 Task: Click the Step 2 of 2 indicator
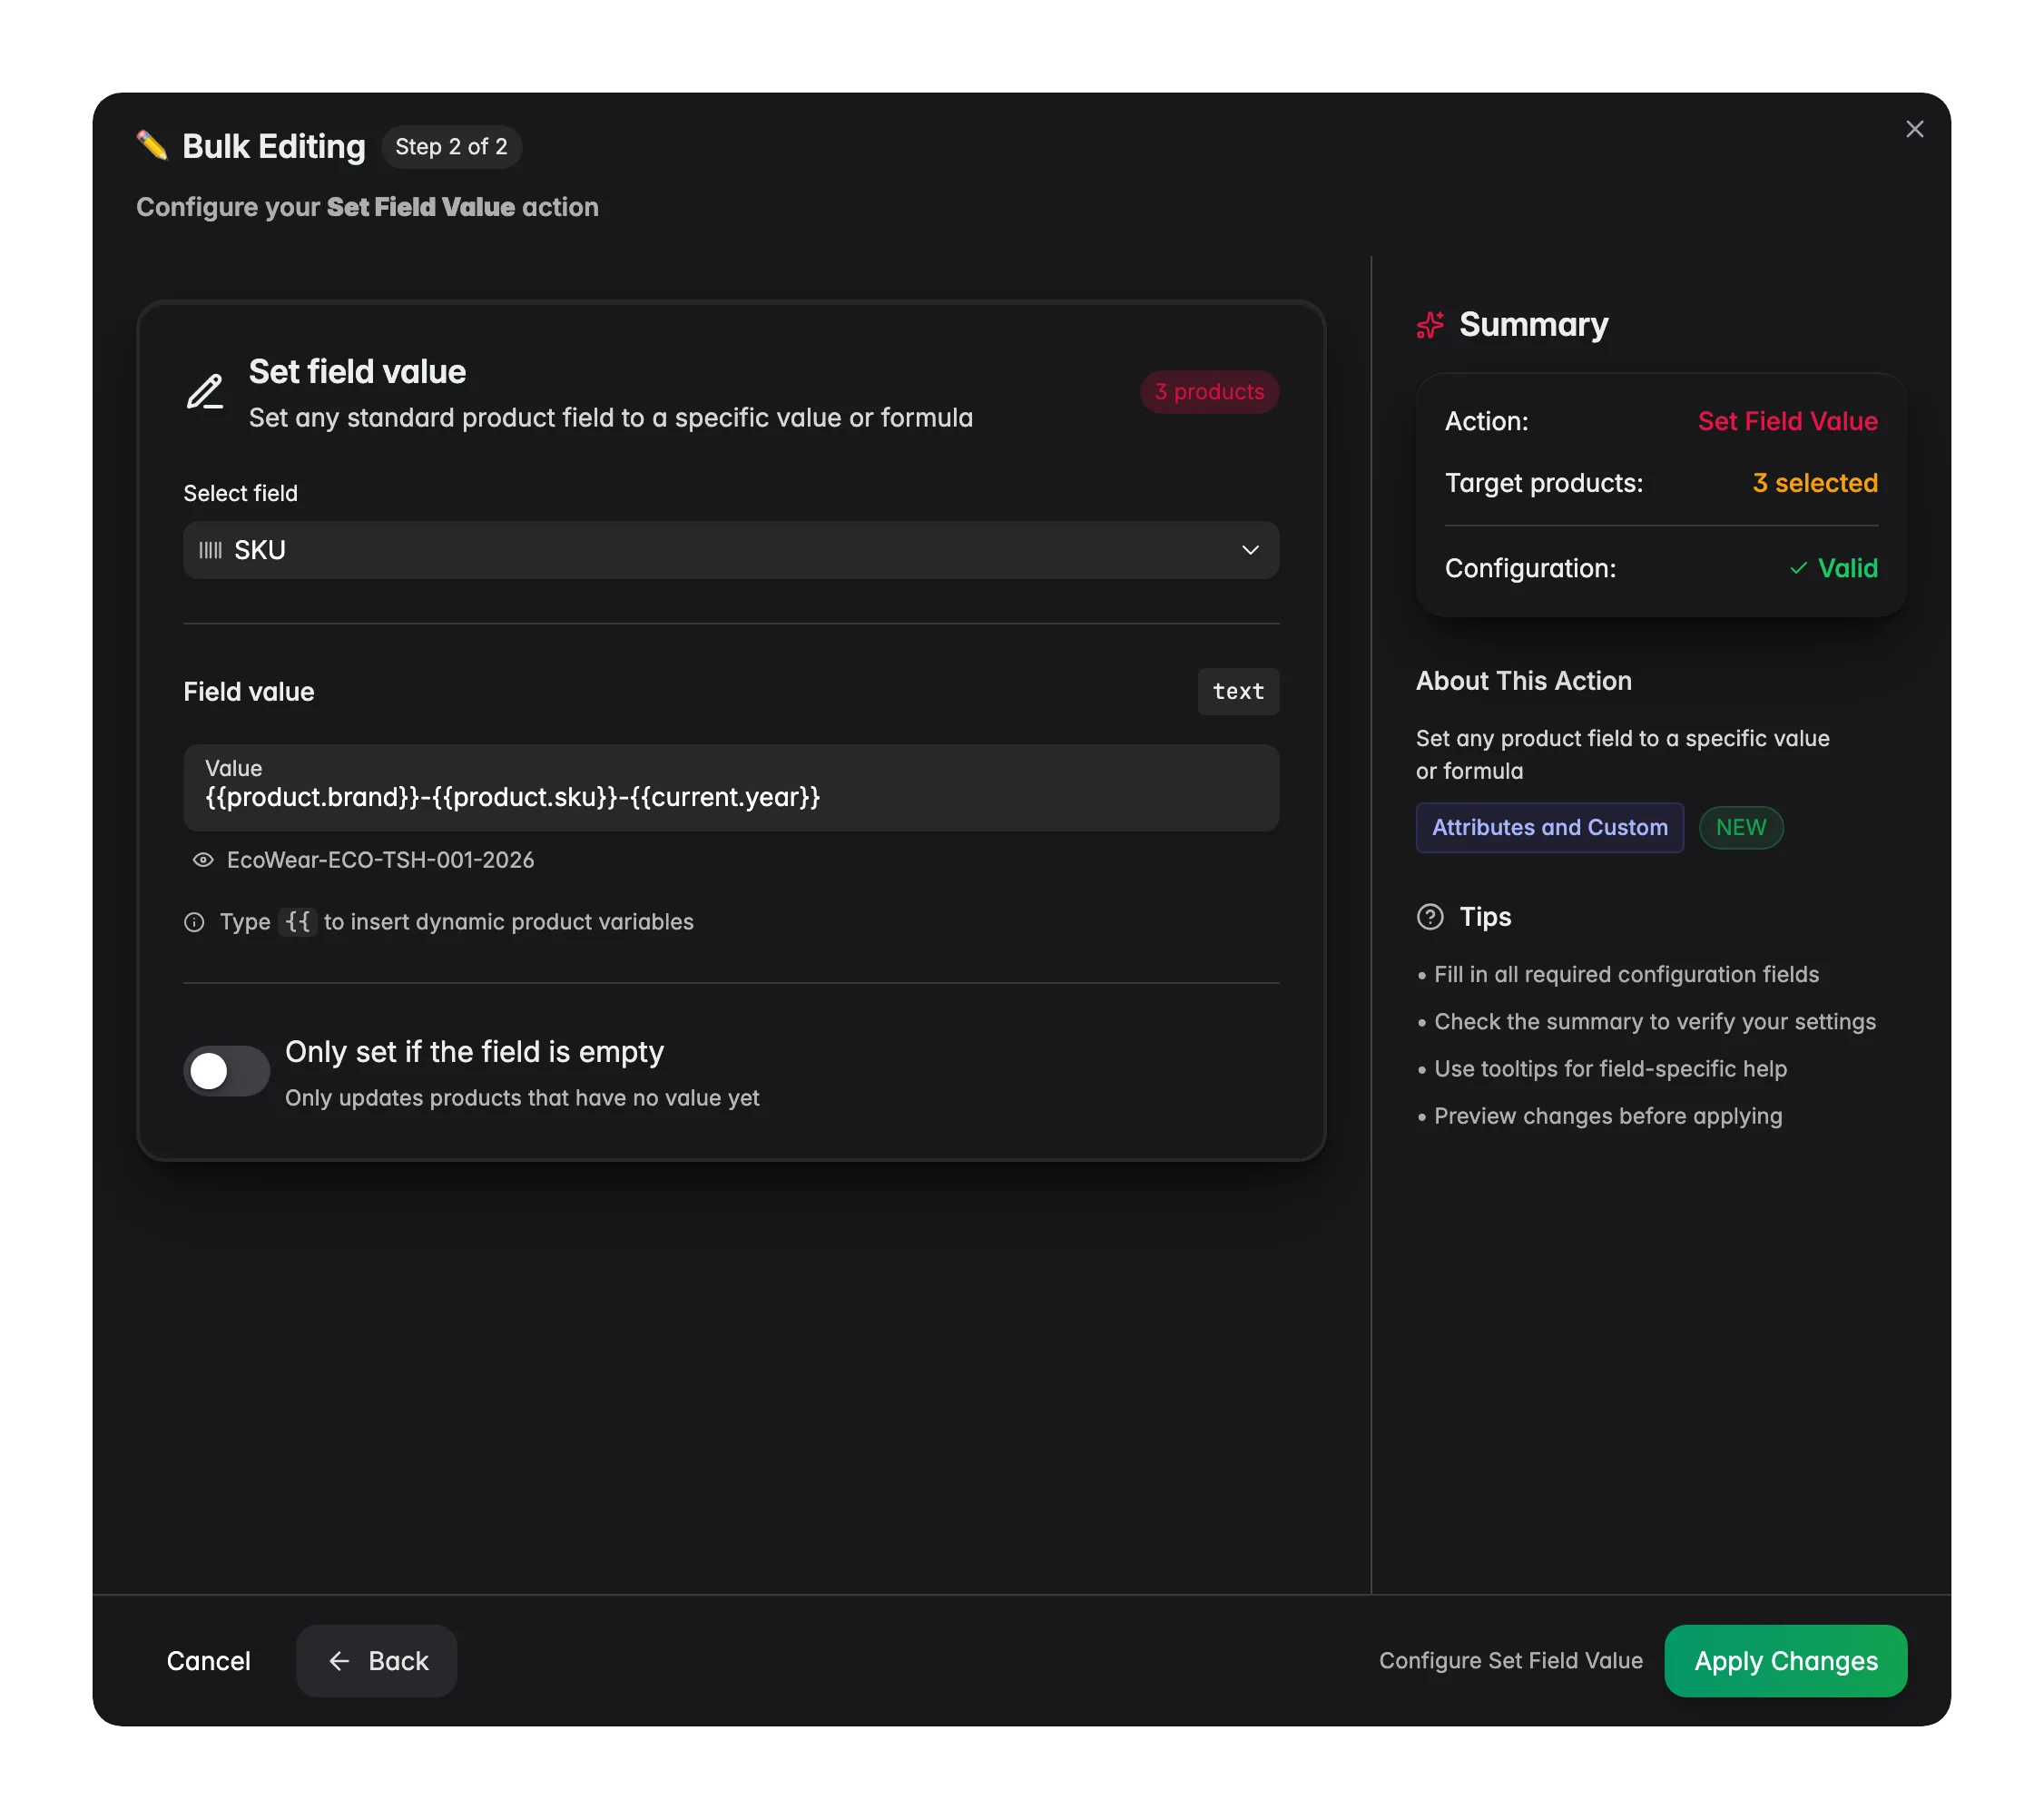(x=451, y=147)
